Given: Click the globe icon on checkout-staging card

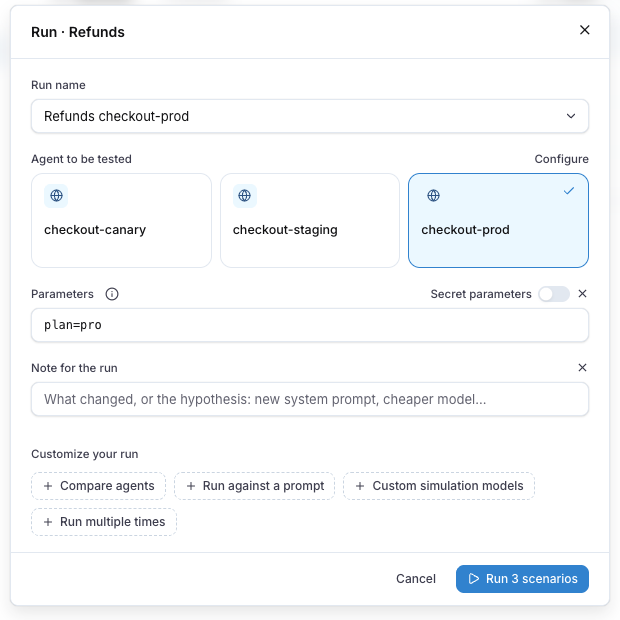Looking at the screenshot, I should point(245,196).
